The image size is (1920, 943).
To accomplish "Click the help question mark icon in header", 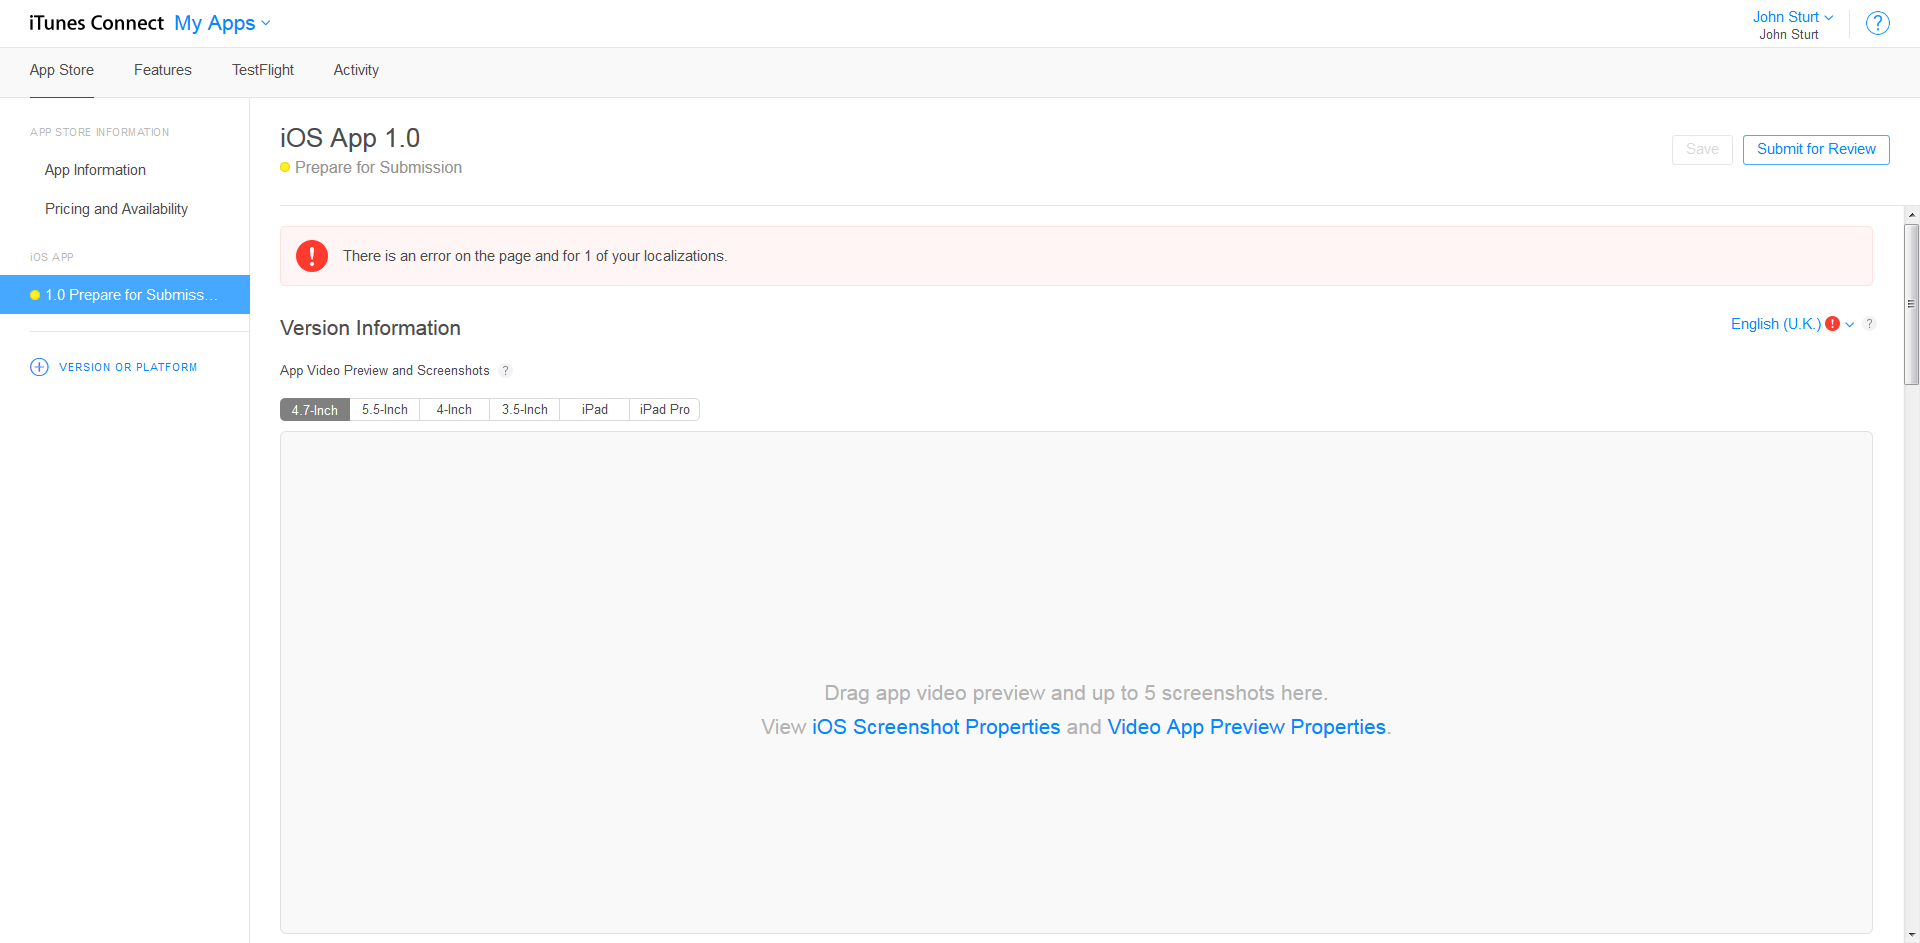I will 1877,23.
